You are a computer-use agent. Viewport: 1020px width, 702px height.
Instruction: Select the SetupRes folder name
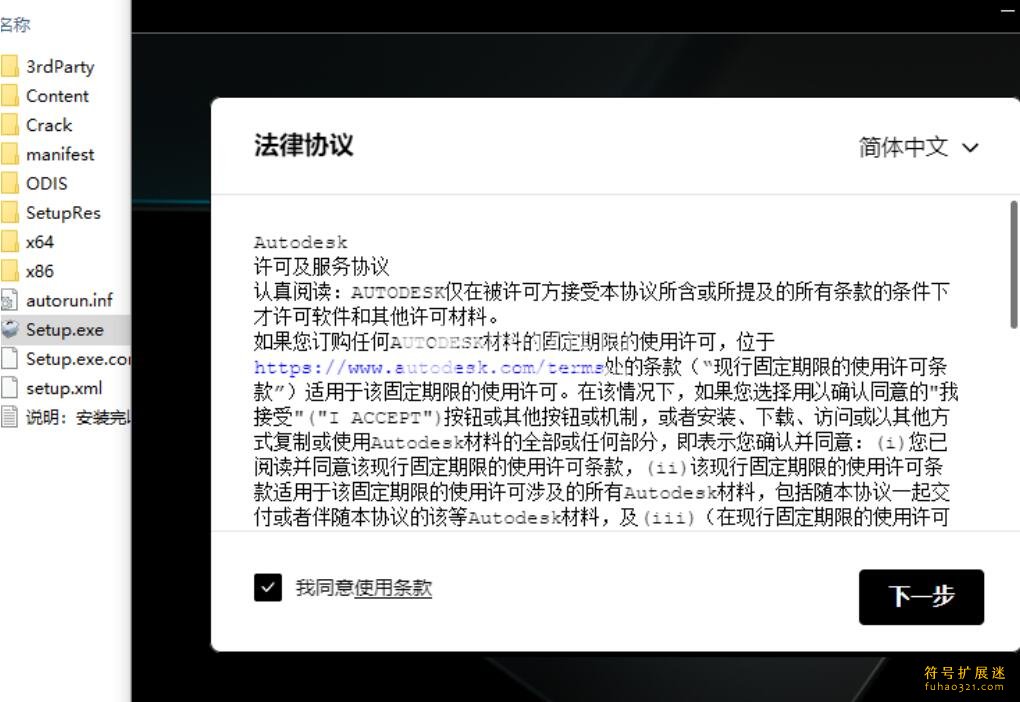coord(63,213)
